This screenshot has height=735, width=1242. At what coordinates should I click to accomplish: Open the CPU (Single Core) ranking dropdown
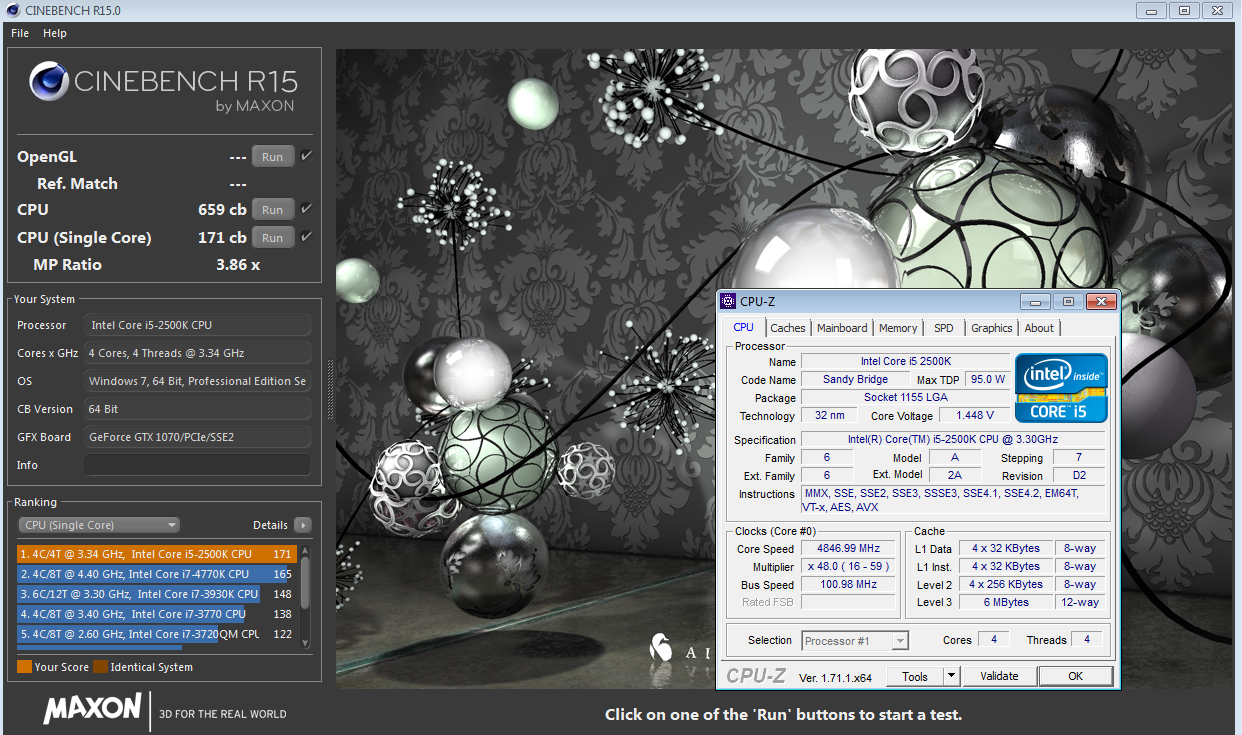[x=99, y=525]
